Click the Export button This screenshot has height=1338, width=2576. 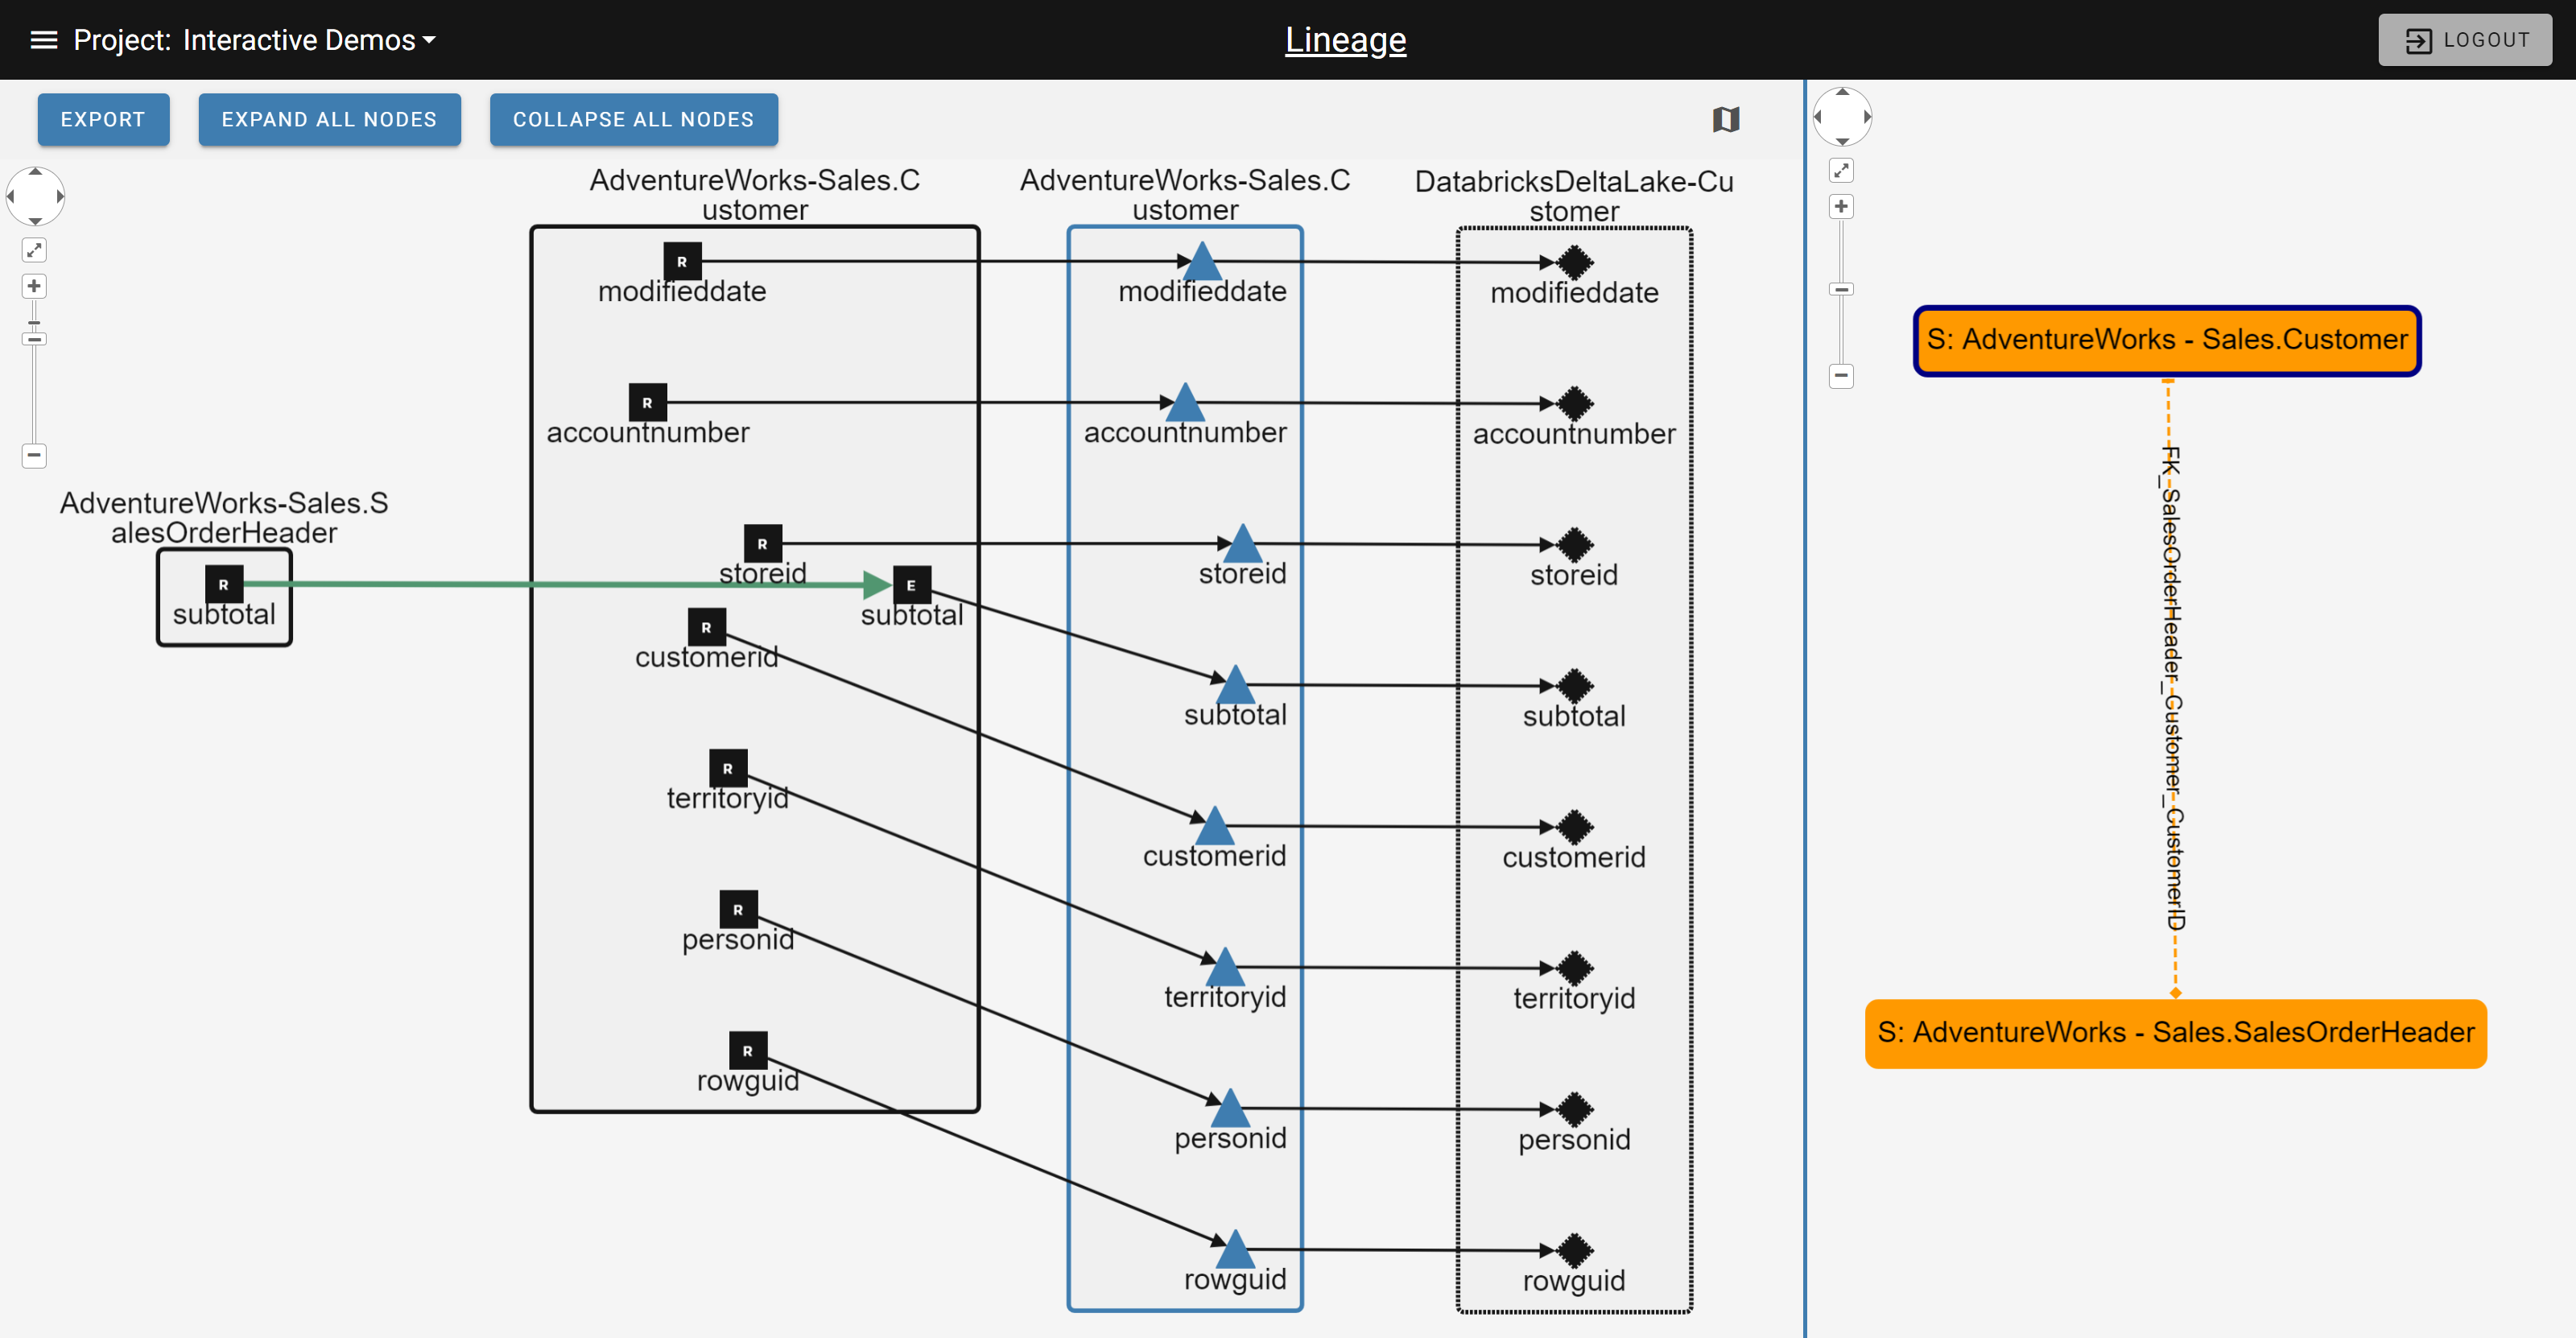[x=103, y=119]
